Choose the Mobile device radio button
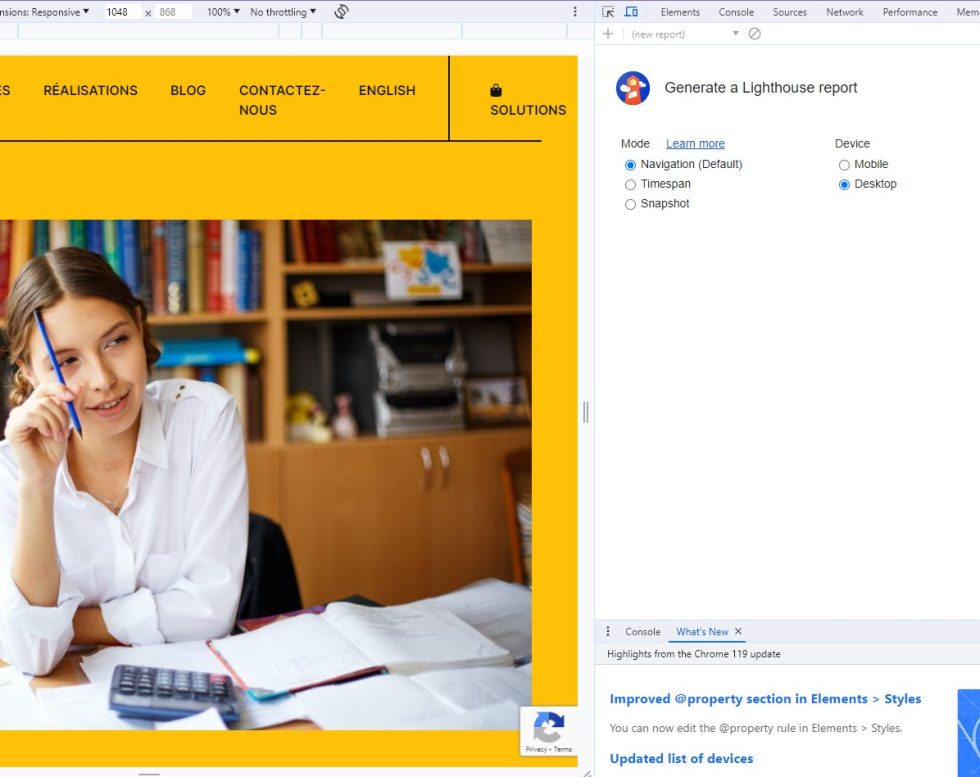The height and width of the screenshot is (777, 980). 844,165
